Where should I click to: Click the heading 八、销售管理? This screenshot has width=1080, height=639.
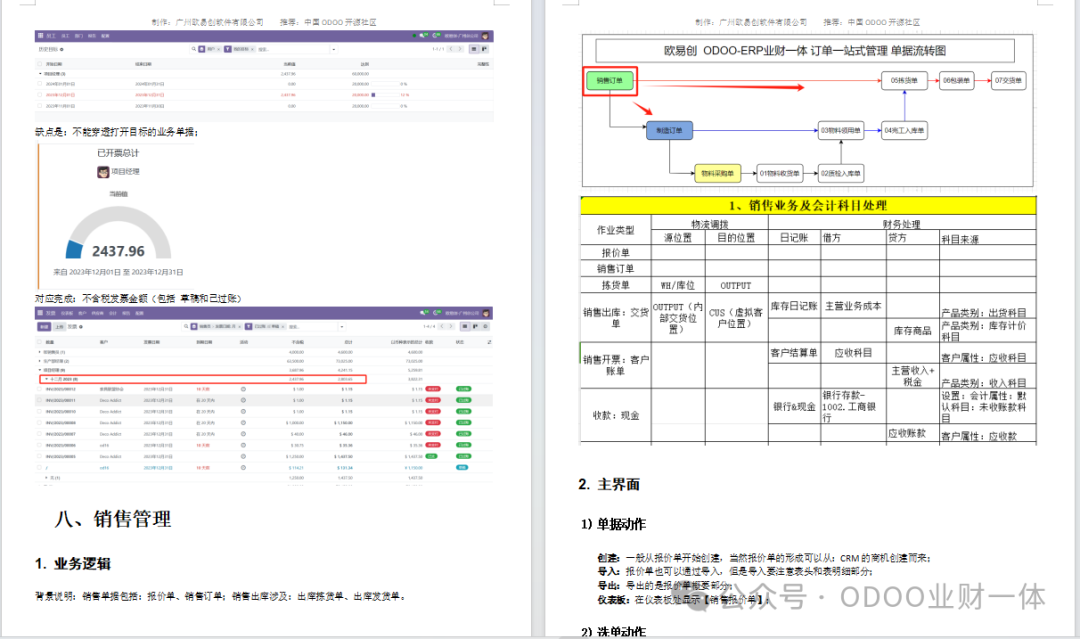tap(112, 518)
